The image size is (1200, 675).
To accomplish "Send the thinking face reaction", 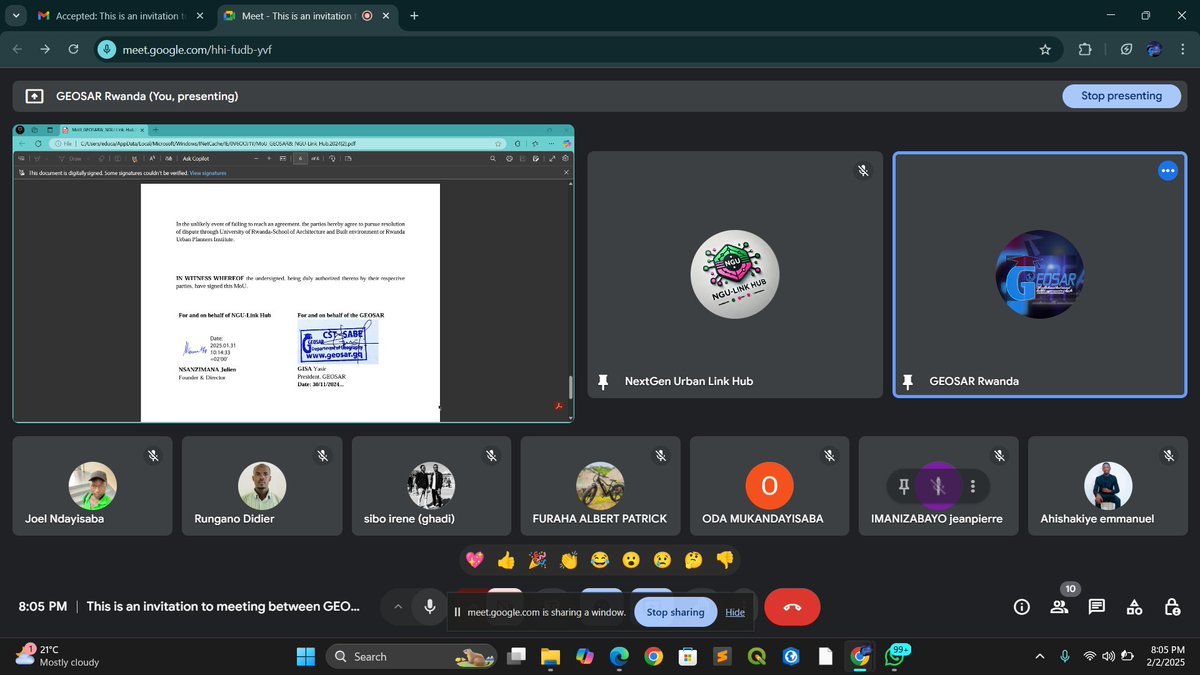I will 693,560.
